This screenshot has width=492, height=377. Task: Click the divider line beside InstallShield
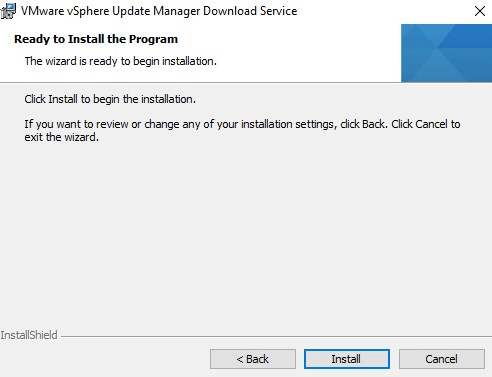[x=276, y=336]
